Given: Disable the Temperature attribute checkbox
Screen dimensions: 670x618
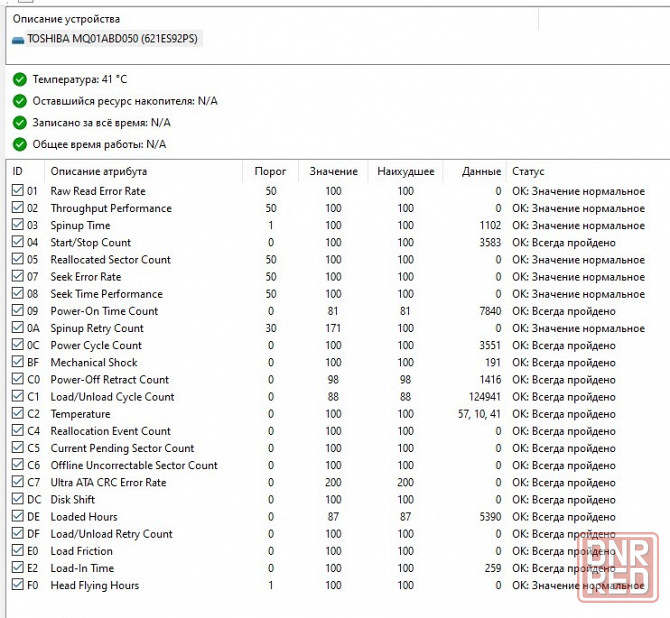Looking at the screenshot, I should (17, 414).
